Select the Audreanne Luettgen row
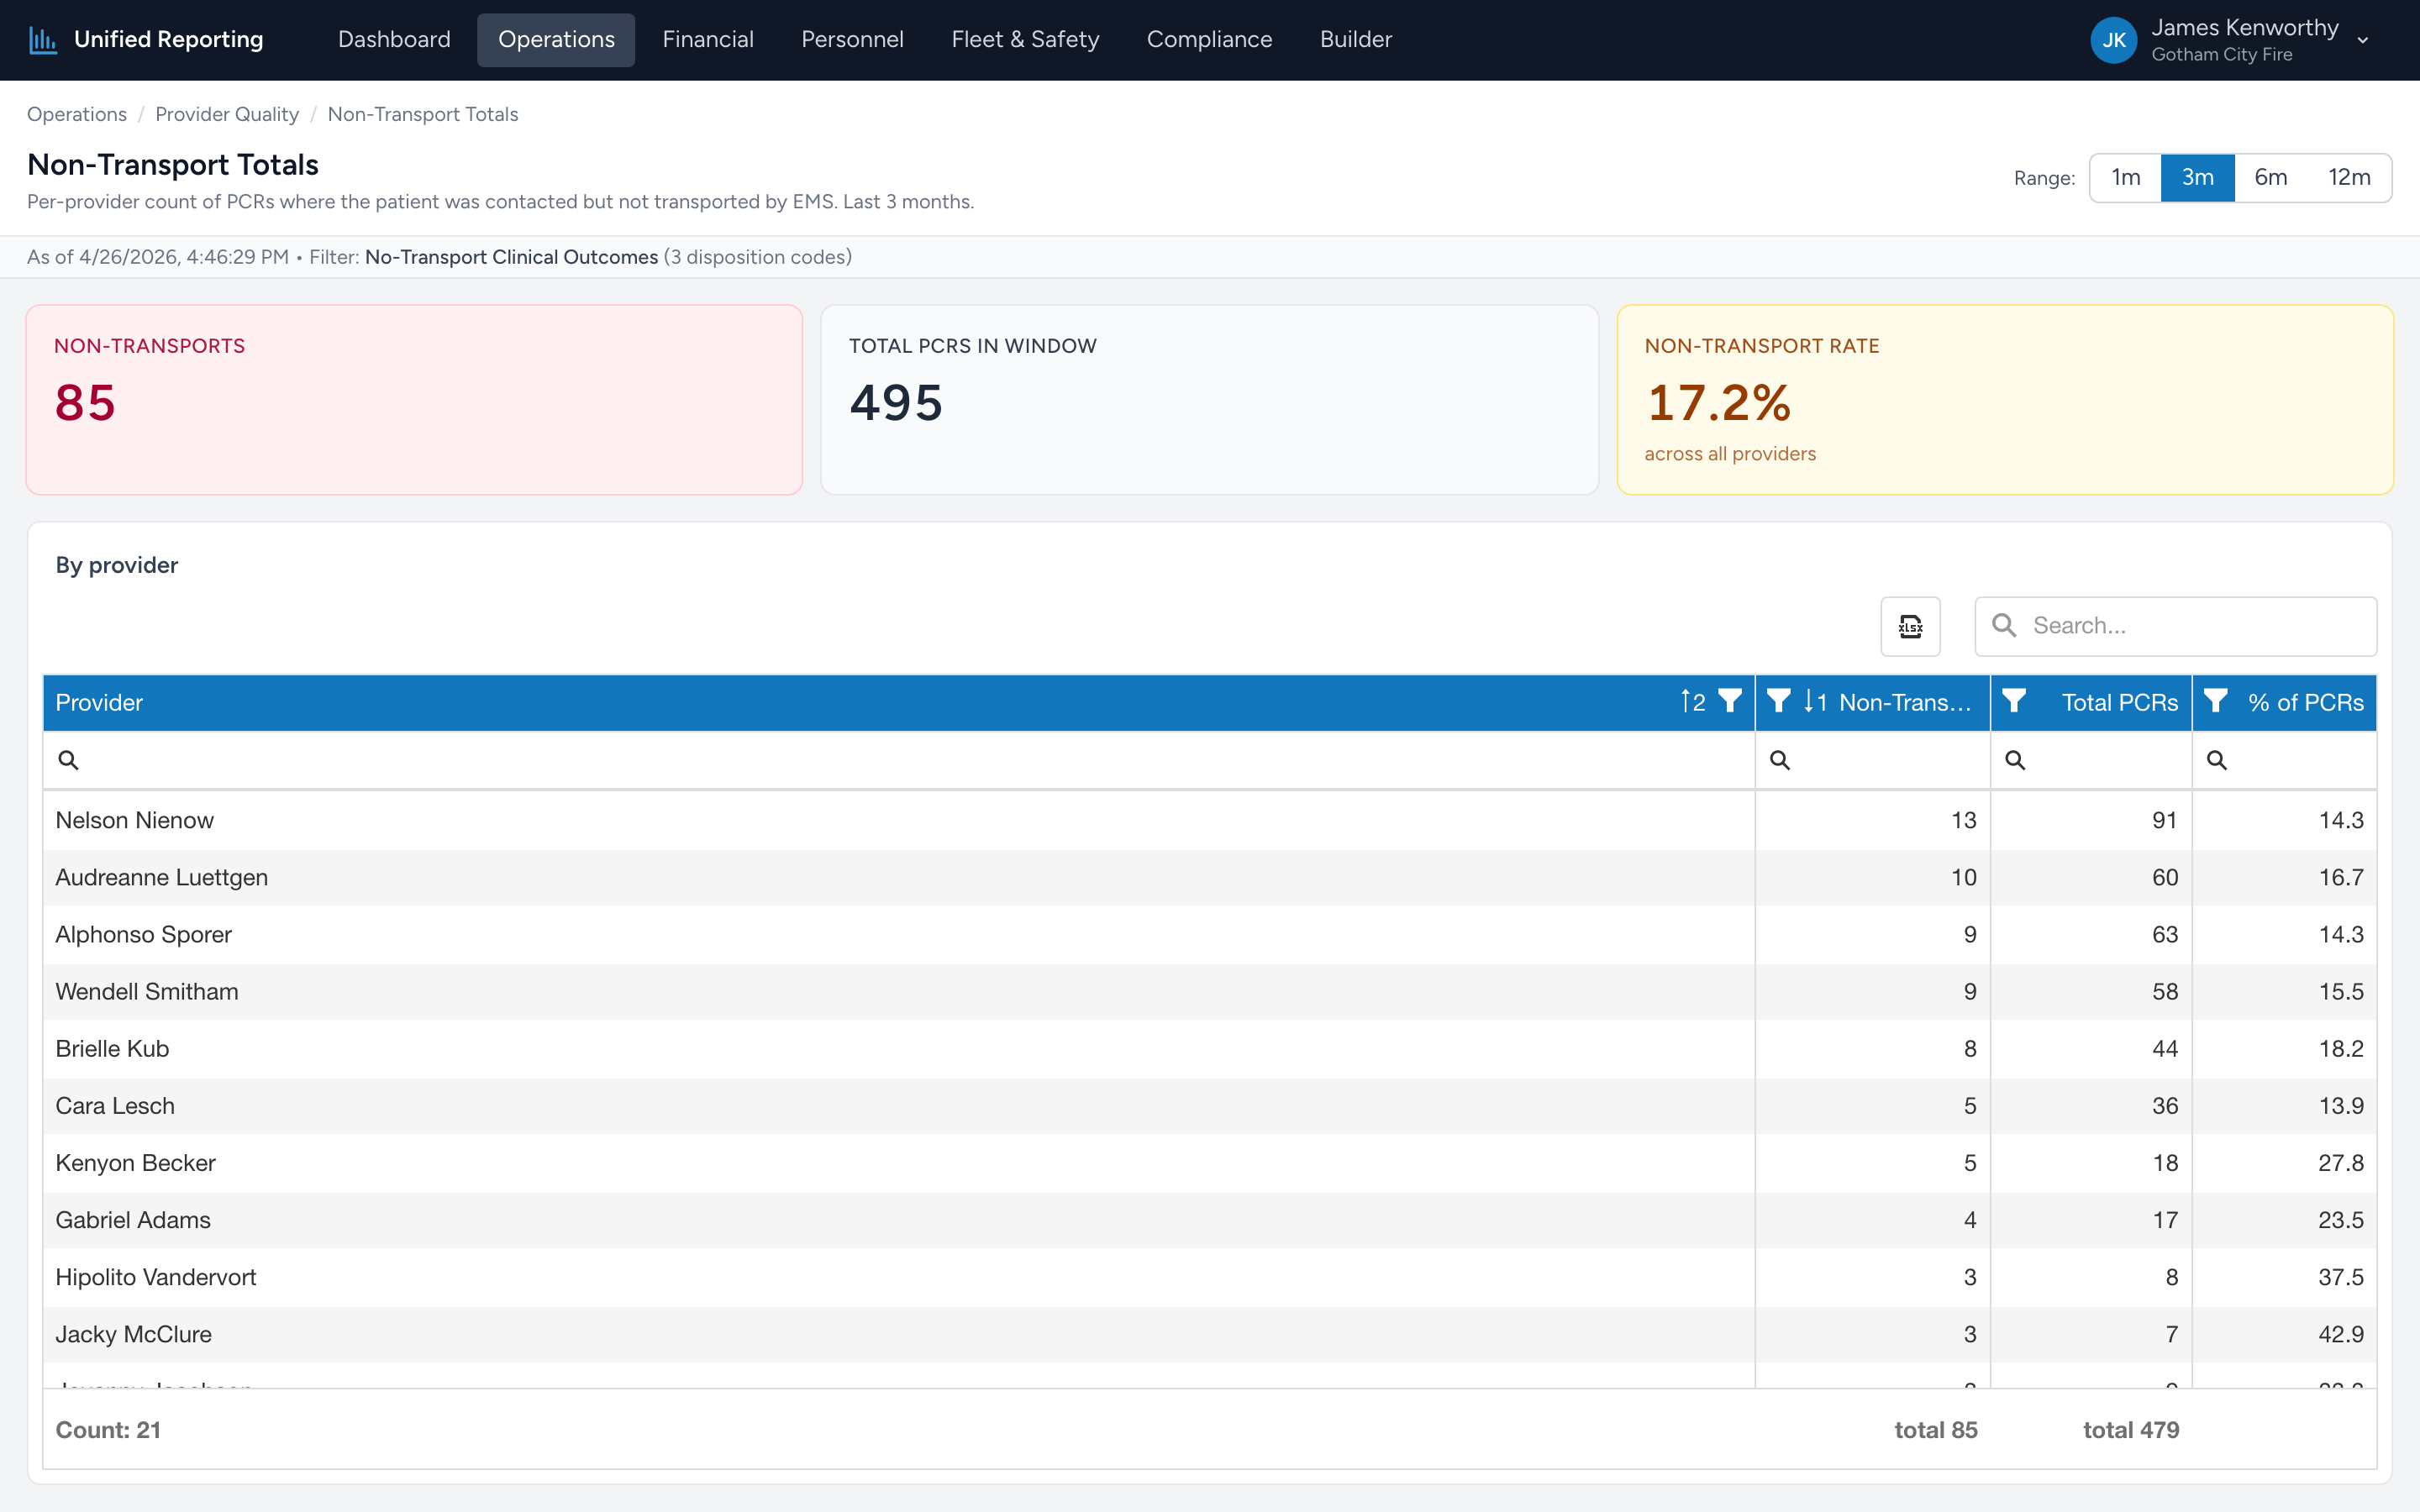Image resolution: width=2420 pixels, height=1512 pixels. pyautogui.click(x=1209, y=877)
